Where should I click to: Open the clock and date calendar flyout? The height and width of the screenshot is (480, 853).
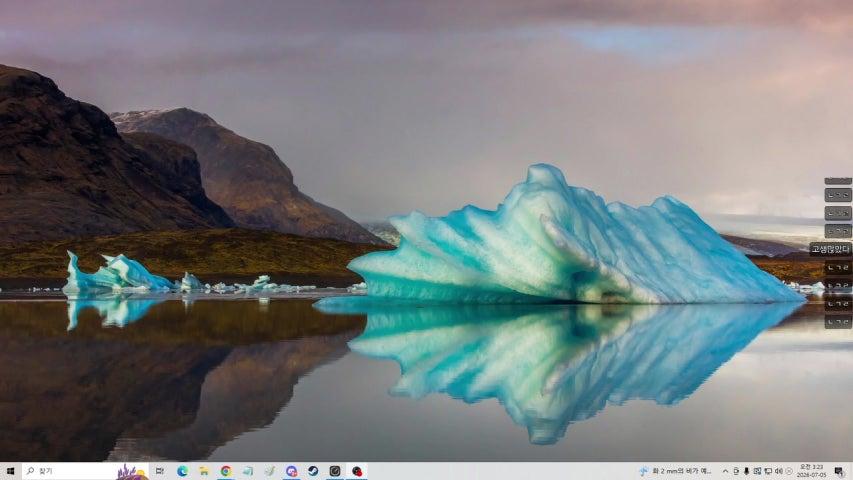click(812, 471)
